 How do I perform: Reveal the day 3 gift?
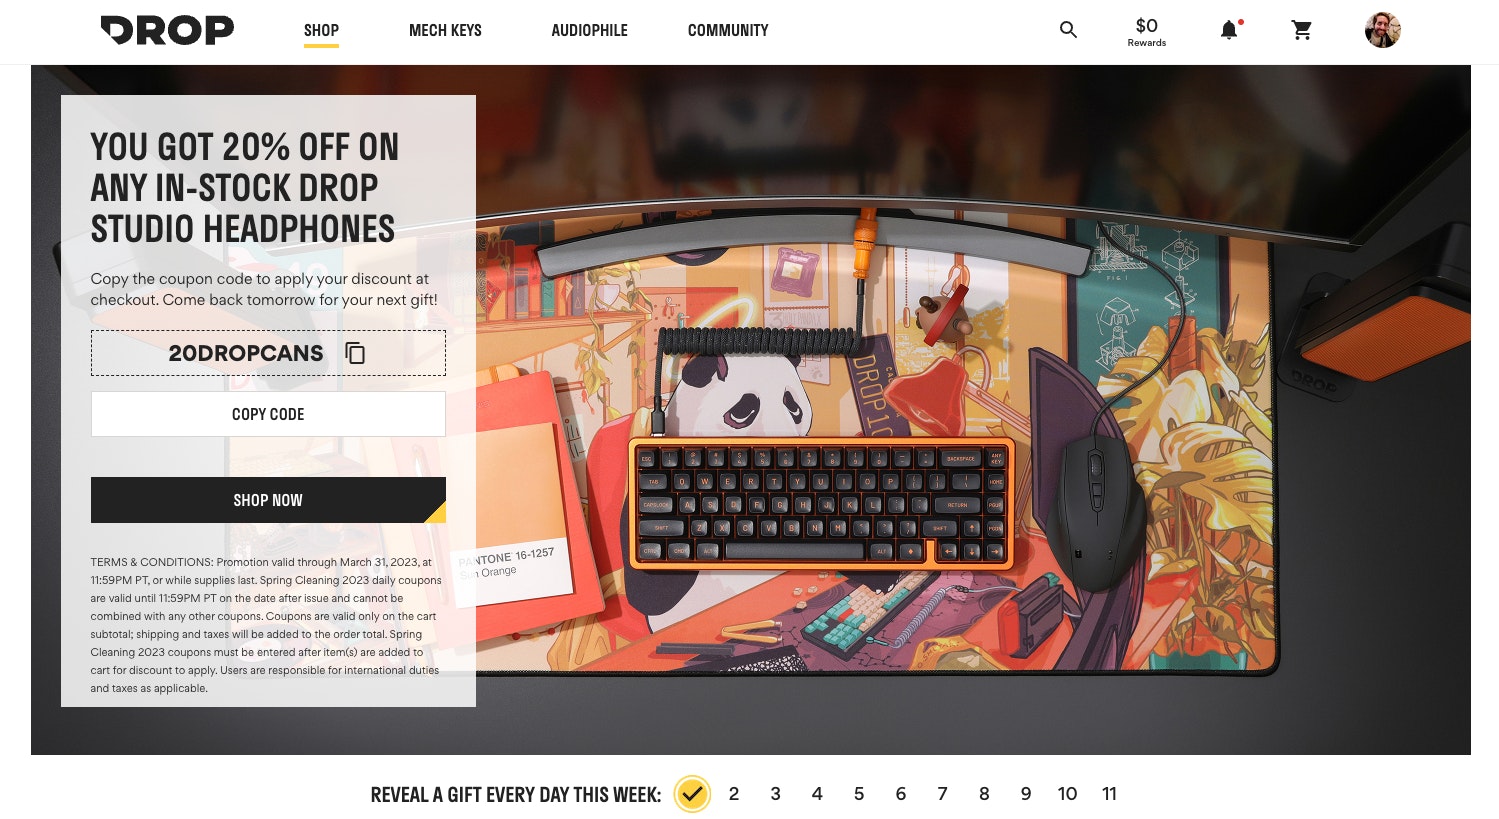coord(775,794)
